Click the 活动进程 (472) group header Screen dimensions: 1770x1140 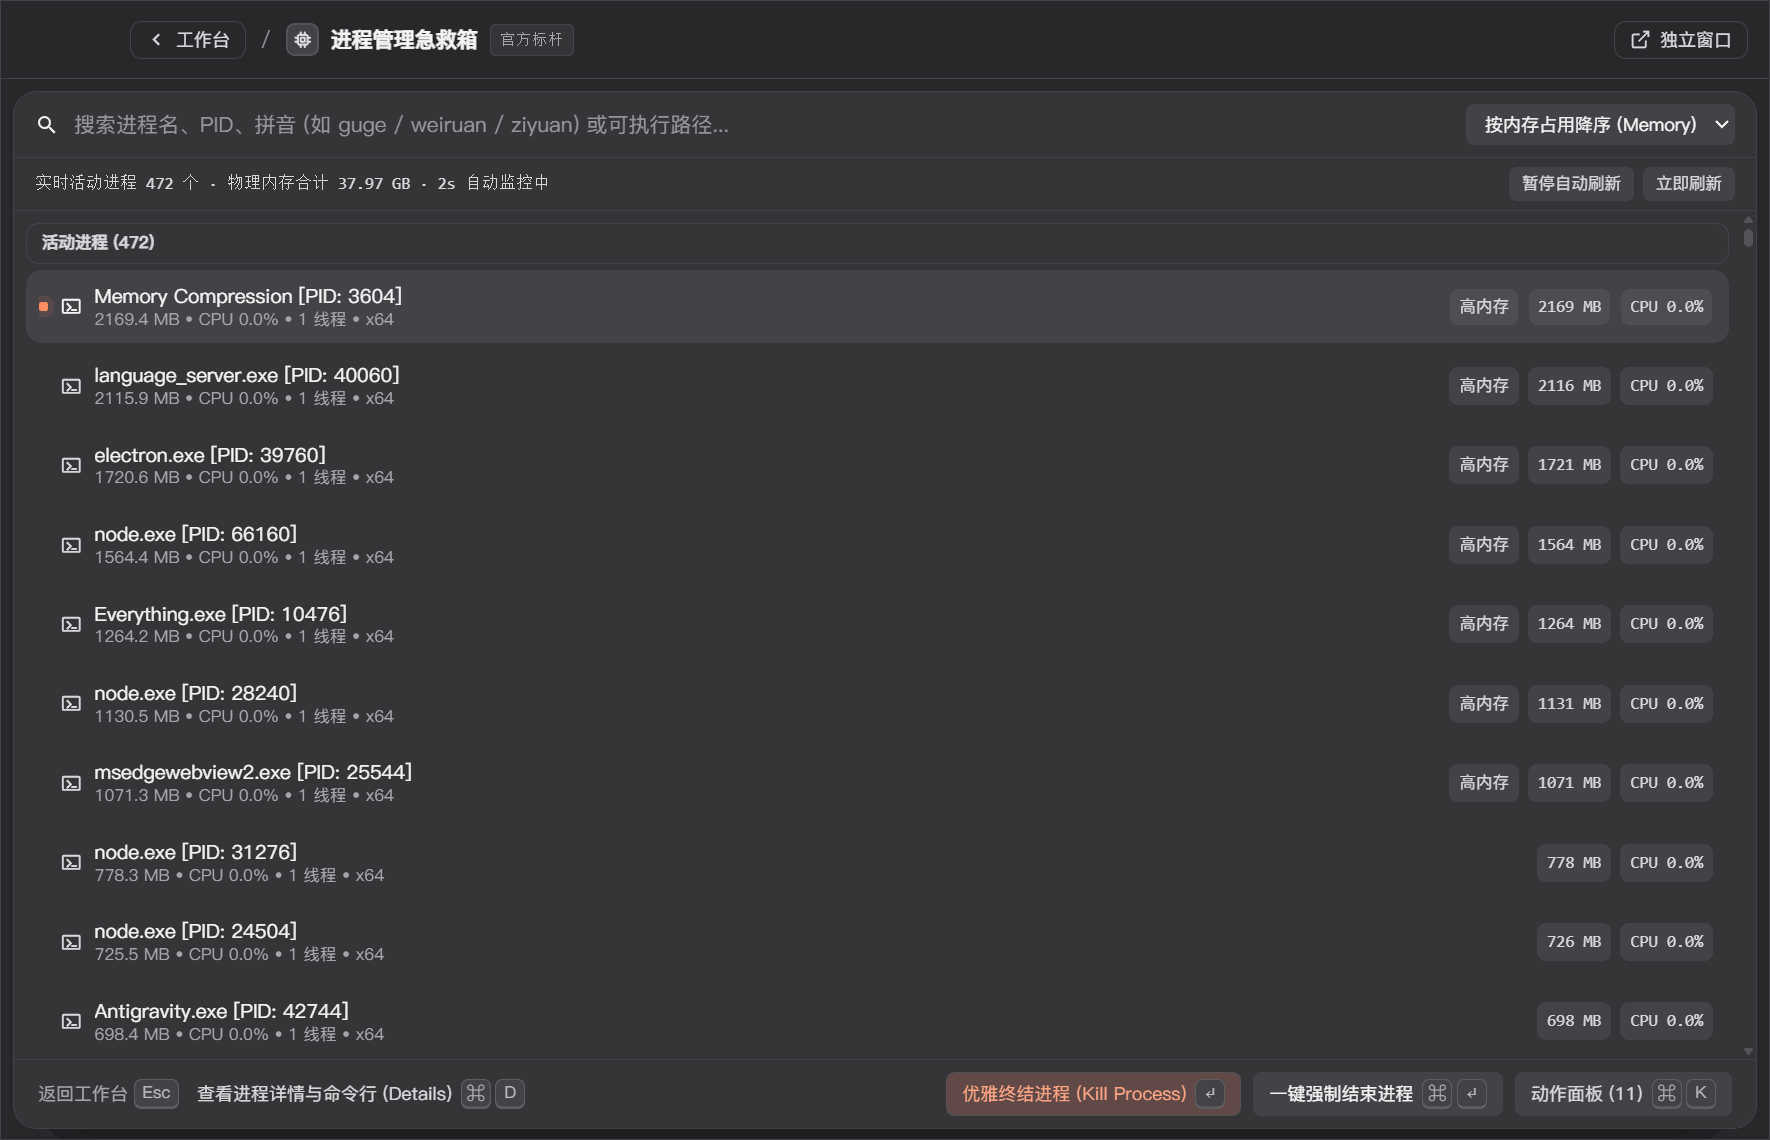pyautogui.click(x=877, y=243)
